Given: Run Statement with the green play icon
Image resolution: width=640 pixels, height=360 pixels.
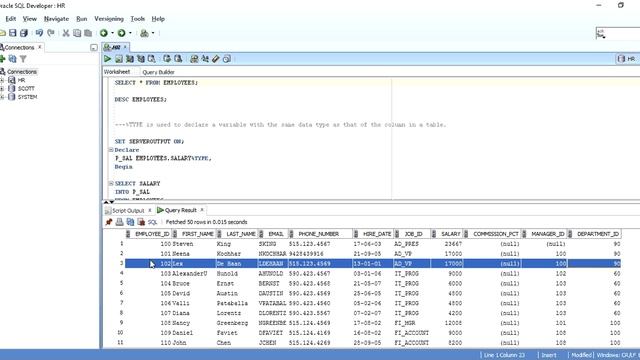Looking at the screenshot, I should pyautogui.click(x=107, y=59).
